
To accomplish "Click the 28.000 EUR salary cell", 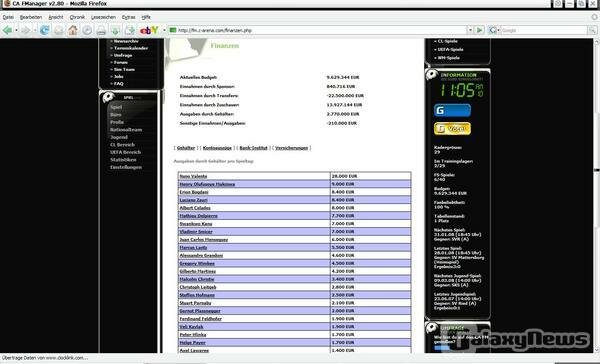I will [370, 176].
